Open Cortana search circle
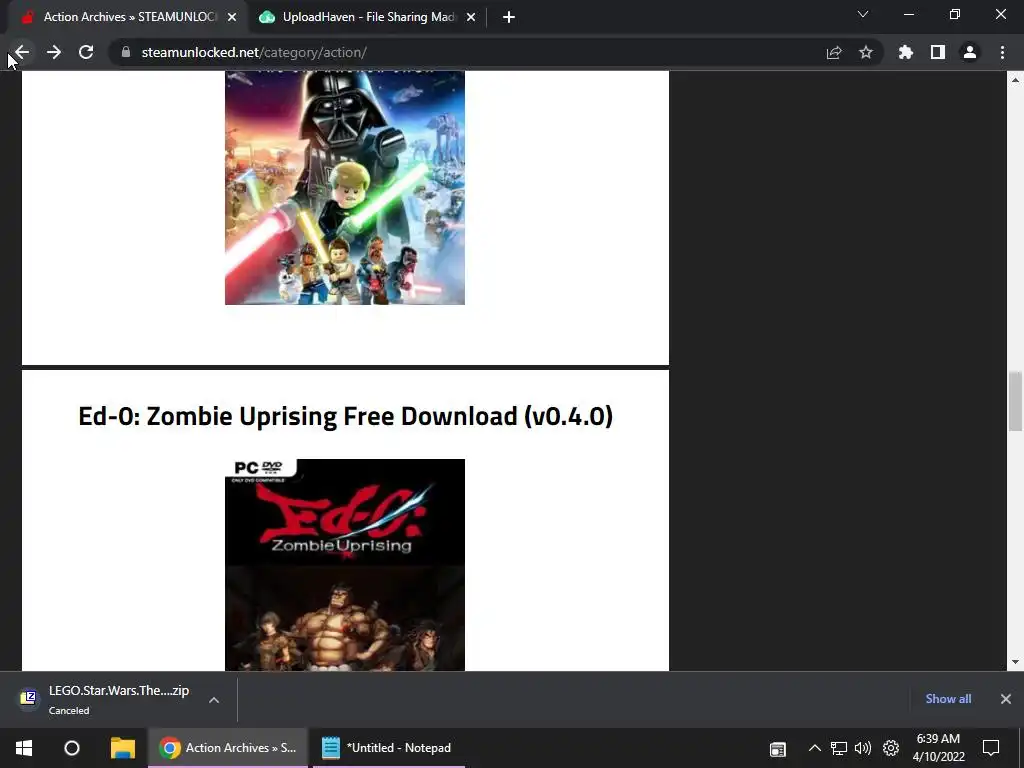Viewport: 1024px width, 768px height. [72, 748]
